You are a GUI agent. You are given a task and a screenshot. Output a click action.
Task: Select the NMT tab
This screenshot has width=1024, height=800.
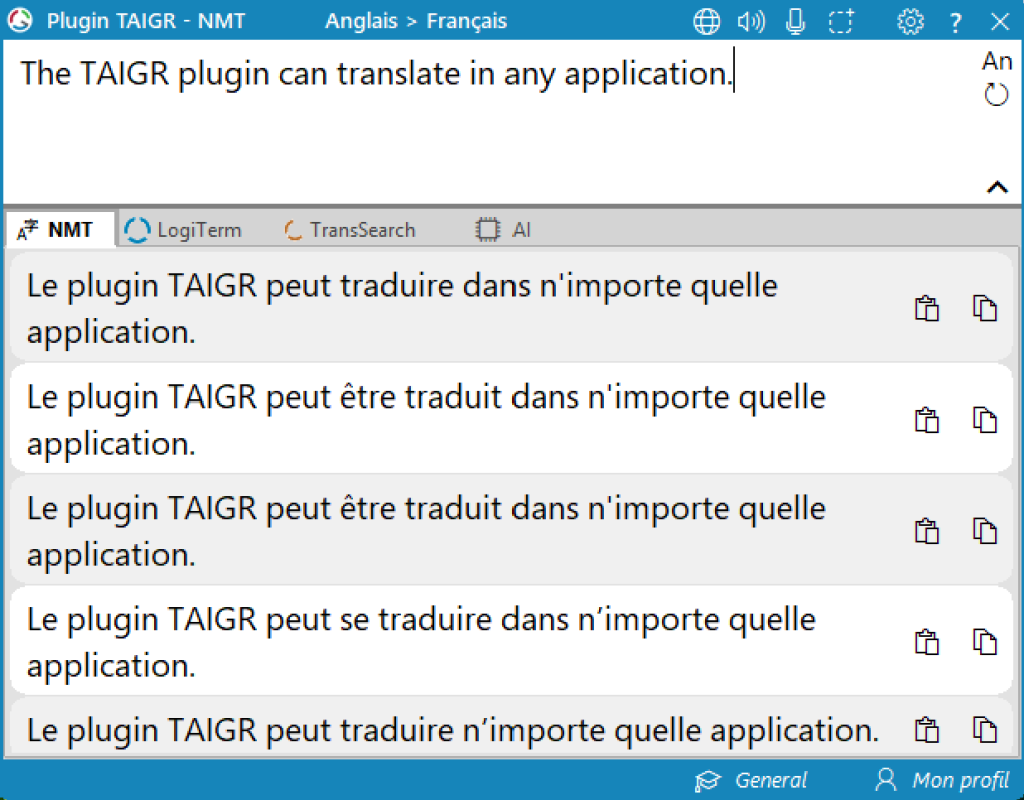pyautogui.click(x=58, y=230)
